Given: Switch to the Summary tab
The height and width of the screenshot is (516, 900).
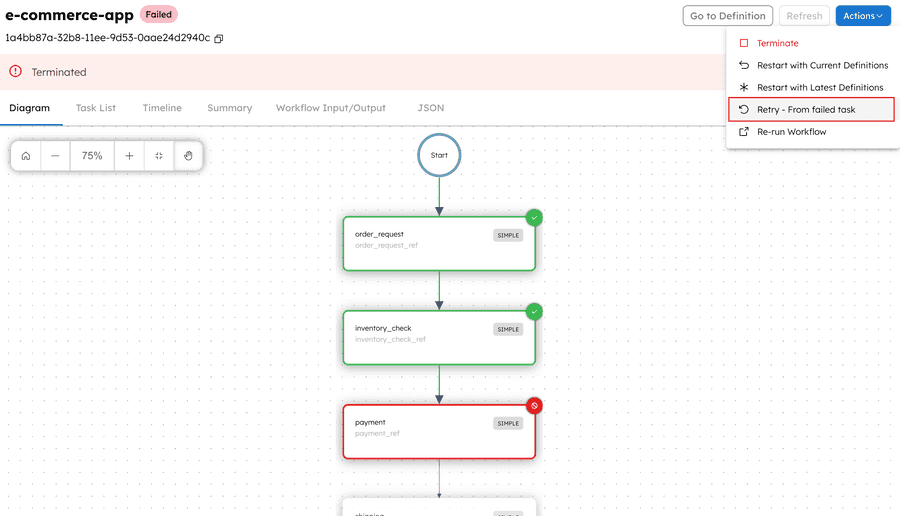Looking at the screenshot, I should pyautogui.click(x=230, y=108).
